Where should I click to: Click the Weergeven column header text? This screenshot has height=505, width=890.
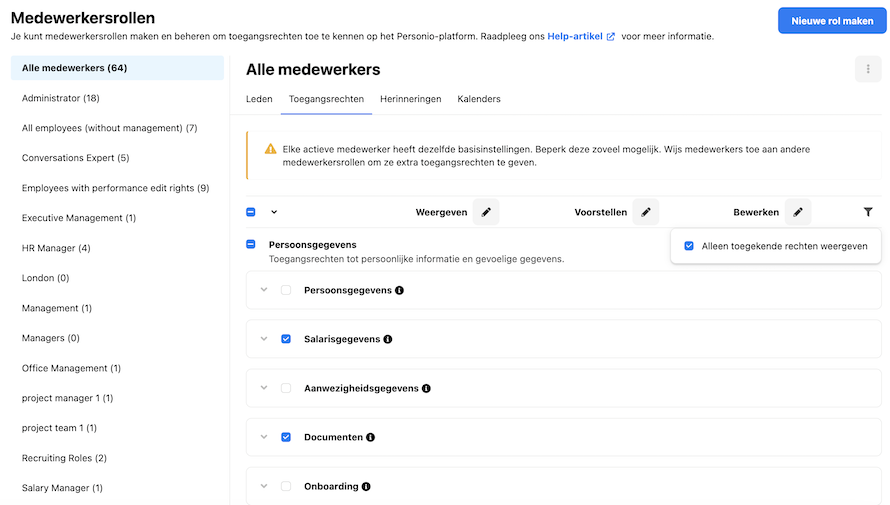point(441,212)
